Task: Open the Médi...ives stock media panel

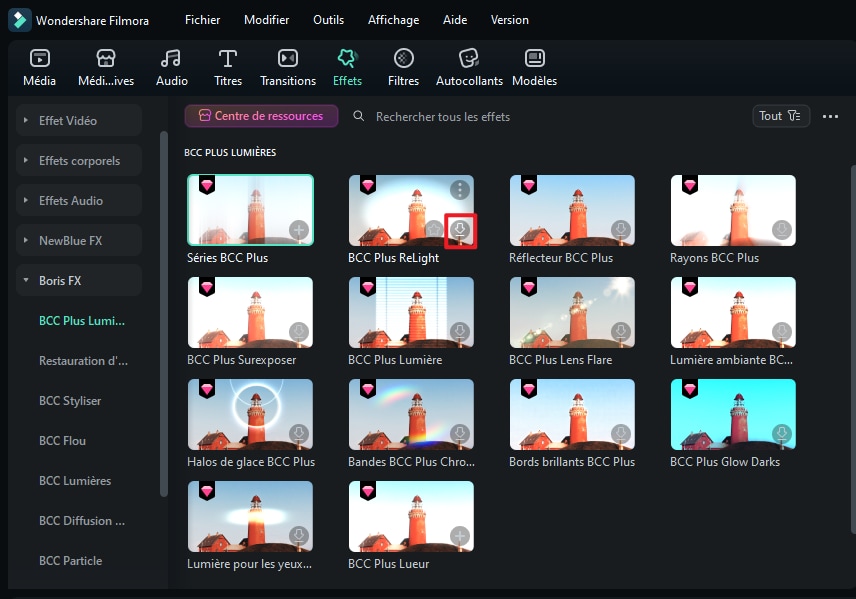Action: pos(106,68)
